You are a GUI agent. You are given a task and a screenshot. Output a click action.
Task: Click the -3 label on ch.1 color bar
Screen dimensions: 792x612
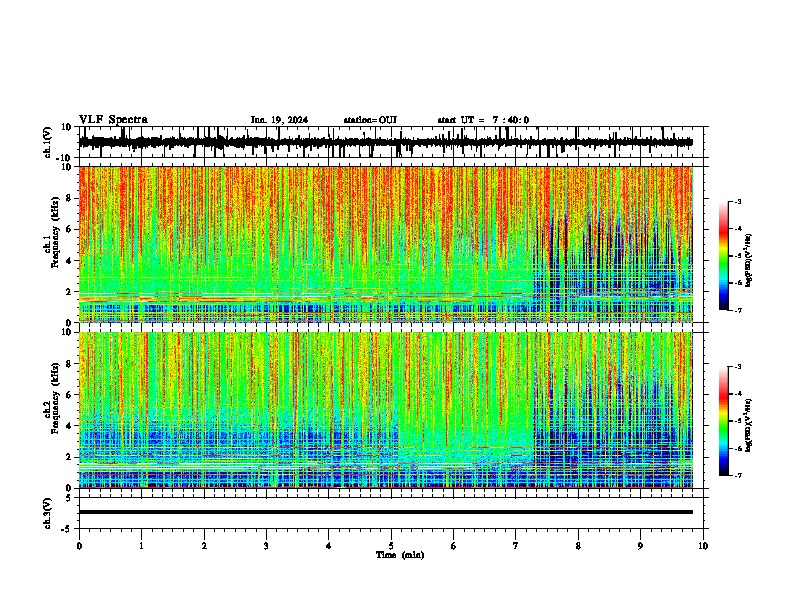point(737,201)
